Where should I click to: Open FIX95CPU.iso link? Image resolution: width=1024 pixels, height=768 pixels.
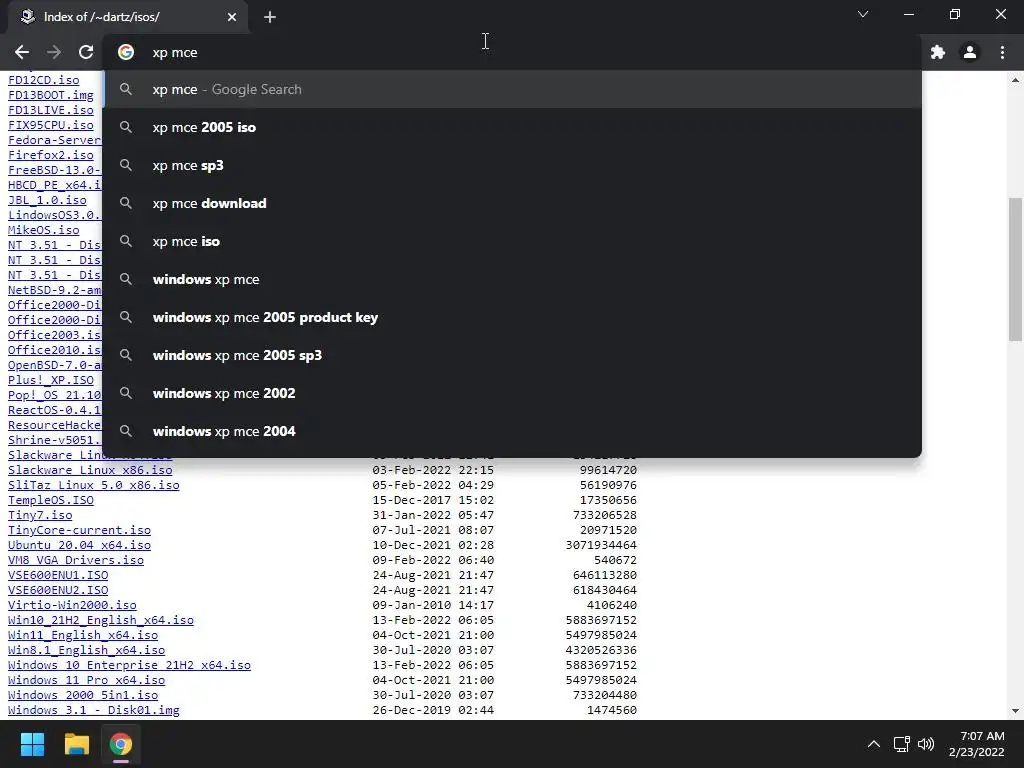[51, 125]
